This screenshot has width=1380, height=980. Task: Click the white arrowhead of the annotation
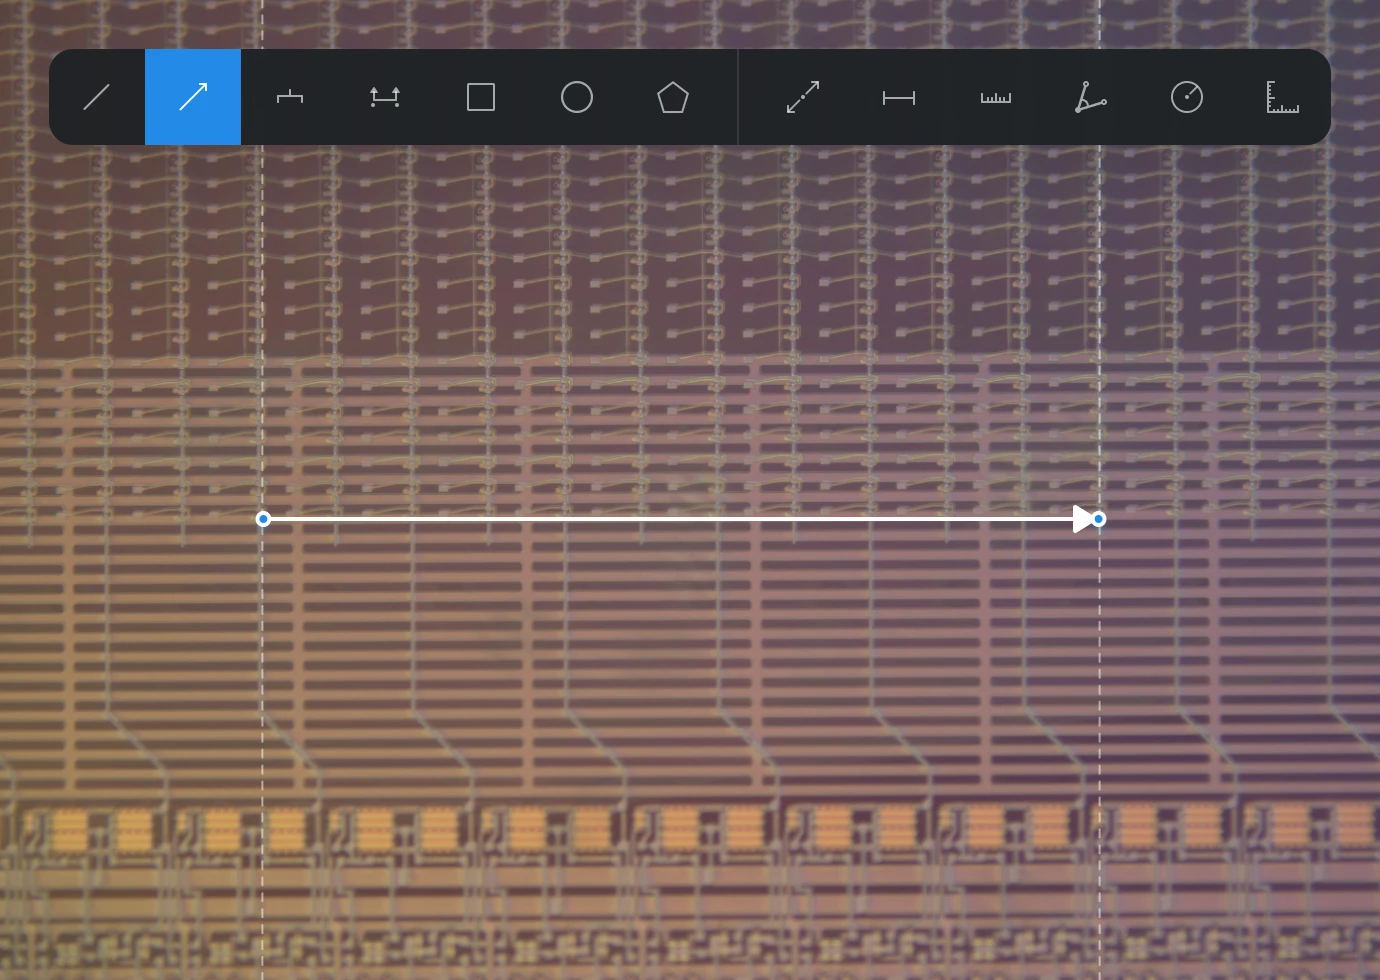coord(1082,519)
